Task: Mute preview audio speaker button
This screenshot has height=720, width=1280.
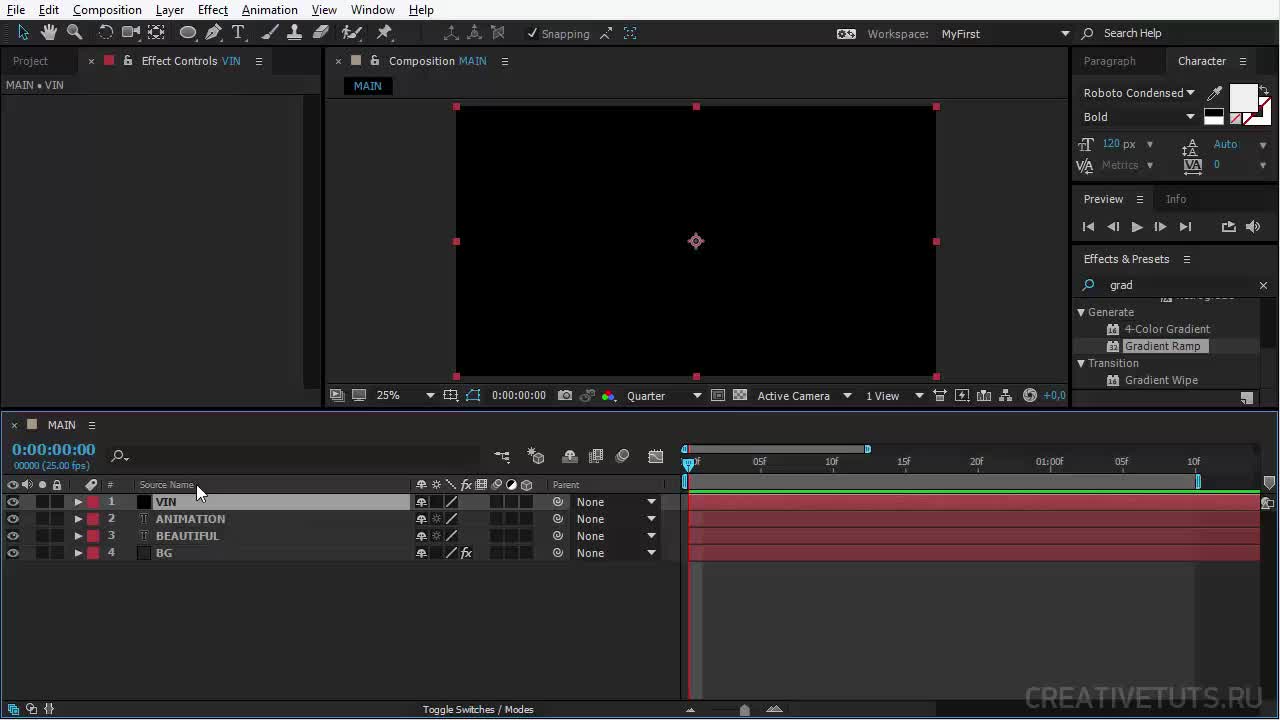Action: coord(1253,227)
